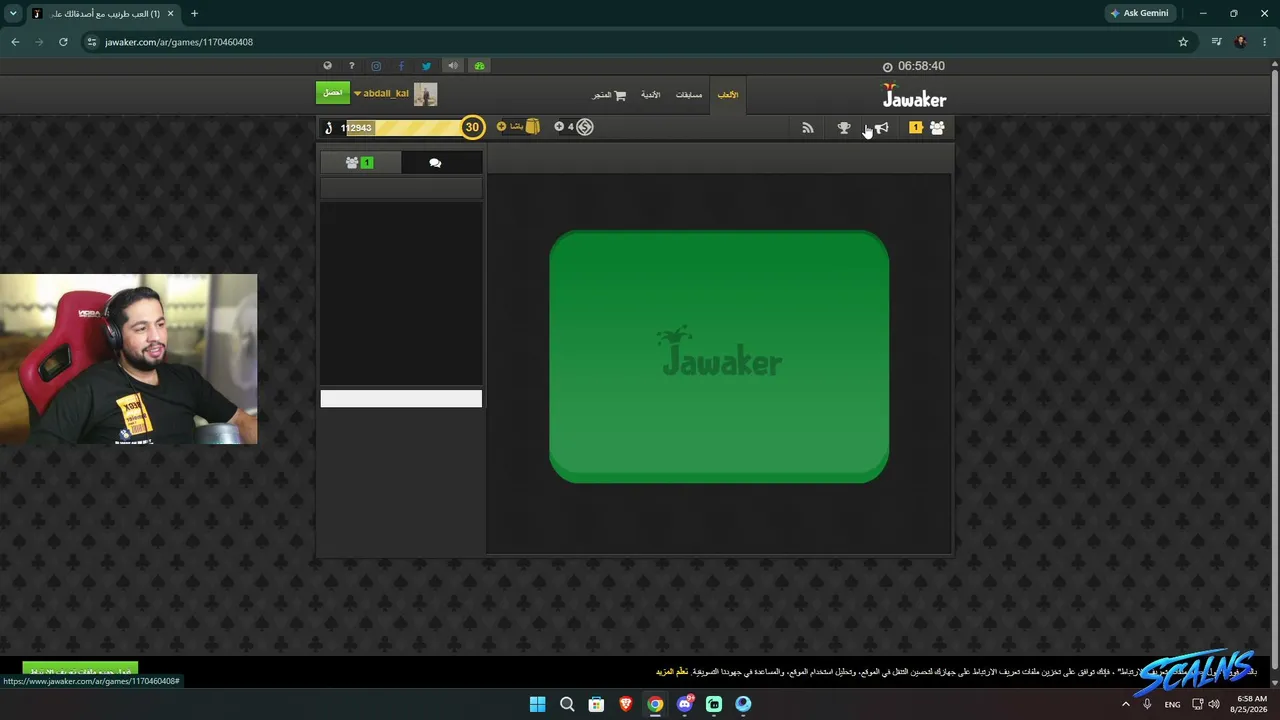Image resolution: width=1280 pixels, height=720 pixels.
Task: Click the ENG language indicator
Action: 1172,704
